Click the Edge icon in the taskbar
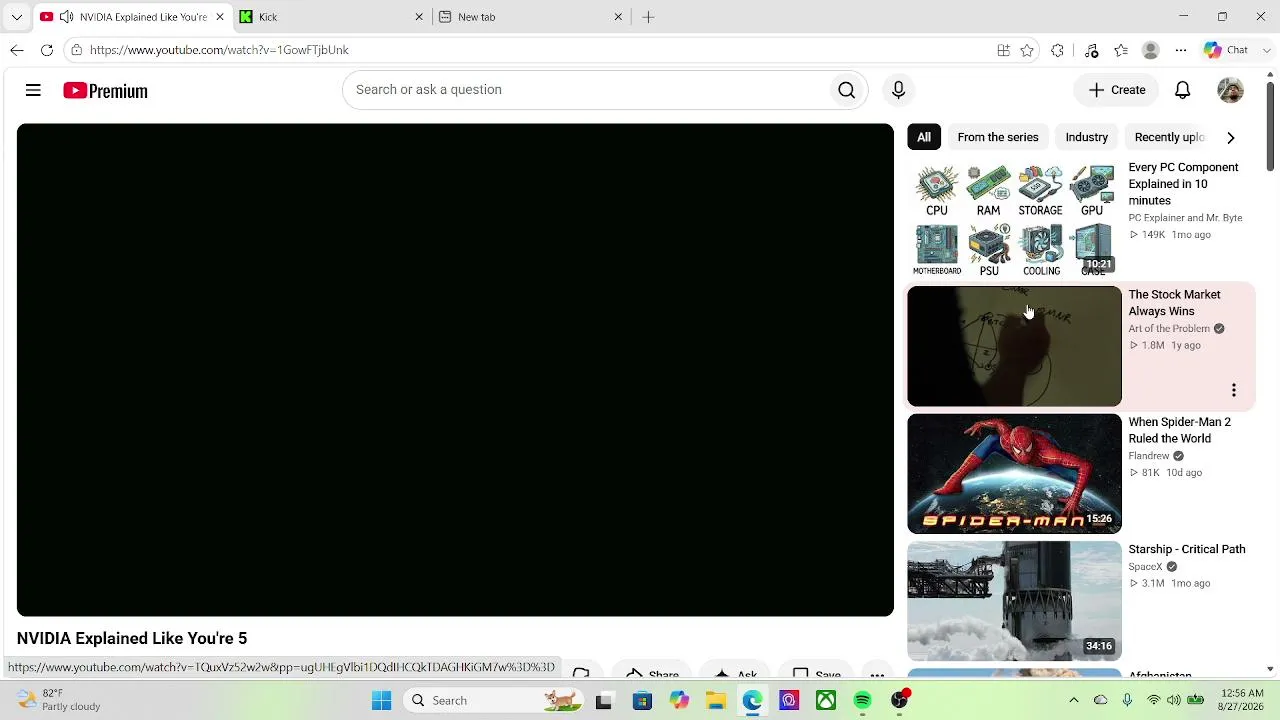 point(752,701)
